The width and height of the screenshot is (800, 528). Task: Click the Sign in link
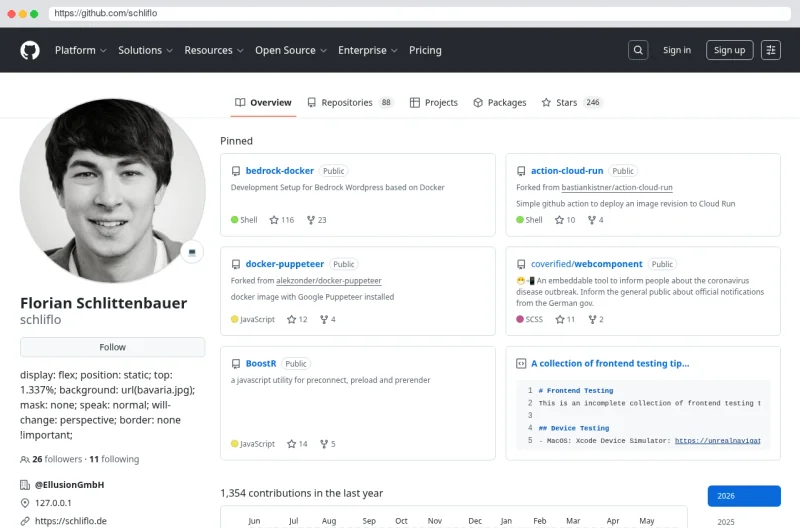[x=677, y=50]
